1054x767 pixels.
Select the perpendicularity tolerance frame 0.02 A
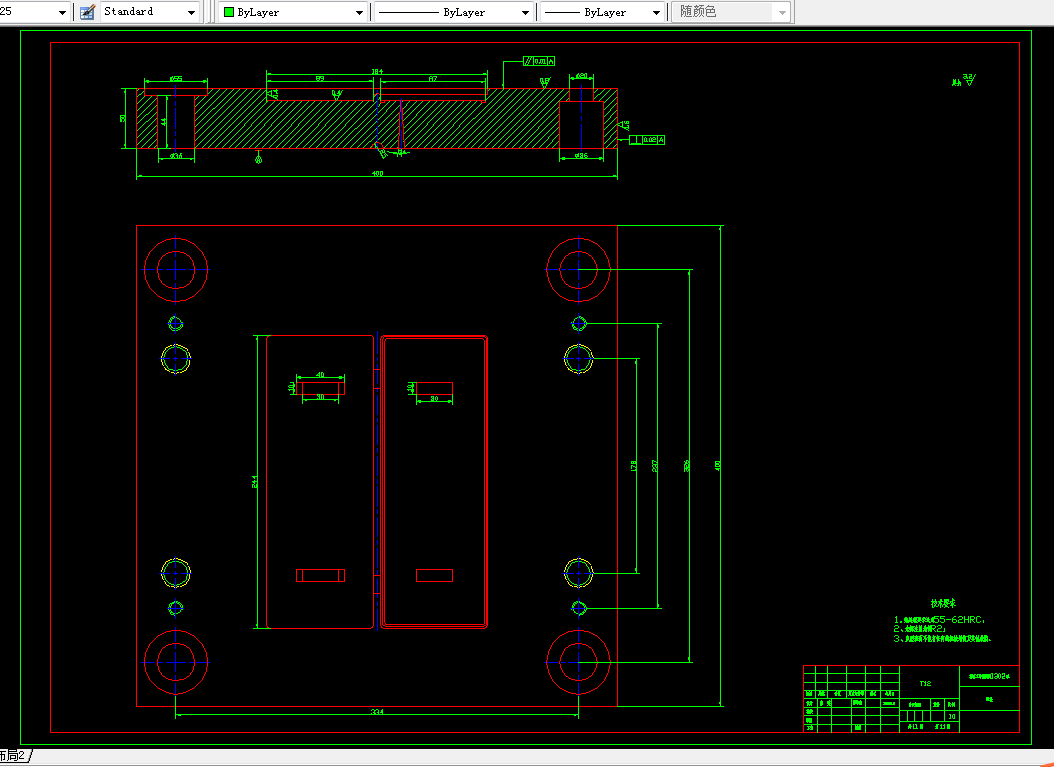[647, 140]
